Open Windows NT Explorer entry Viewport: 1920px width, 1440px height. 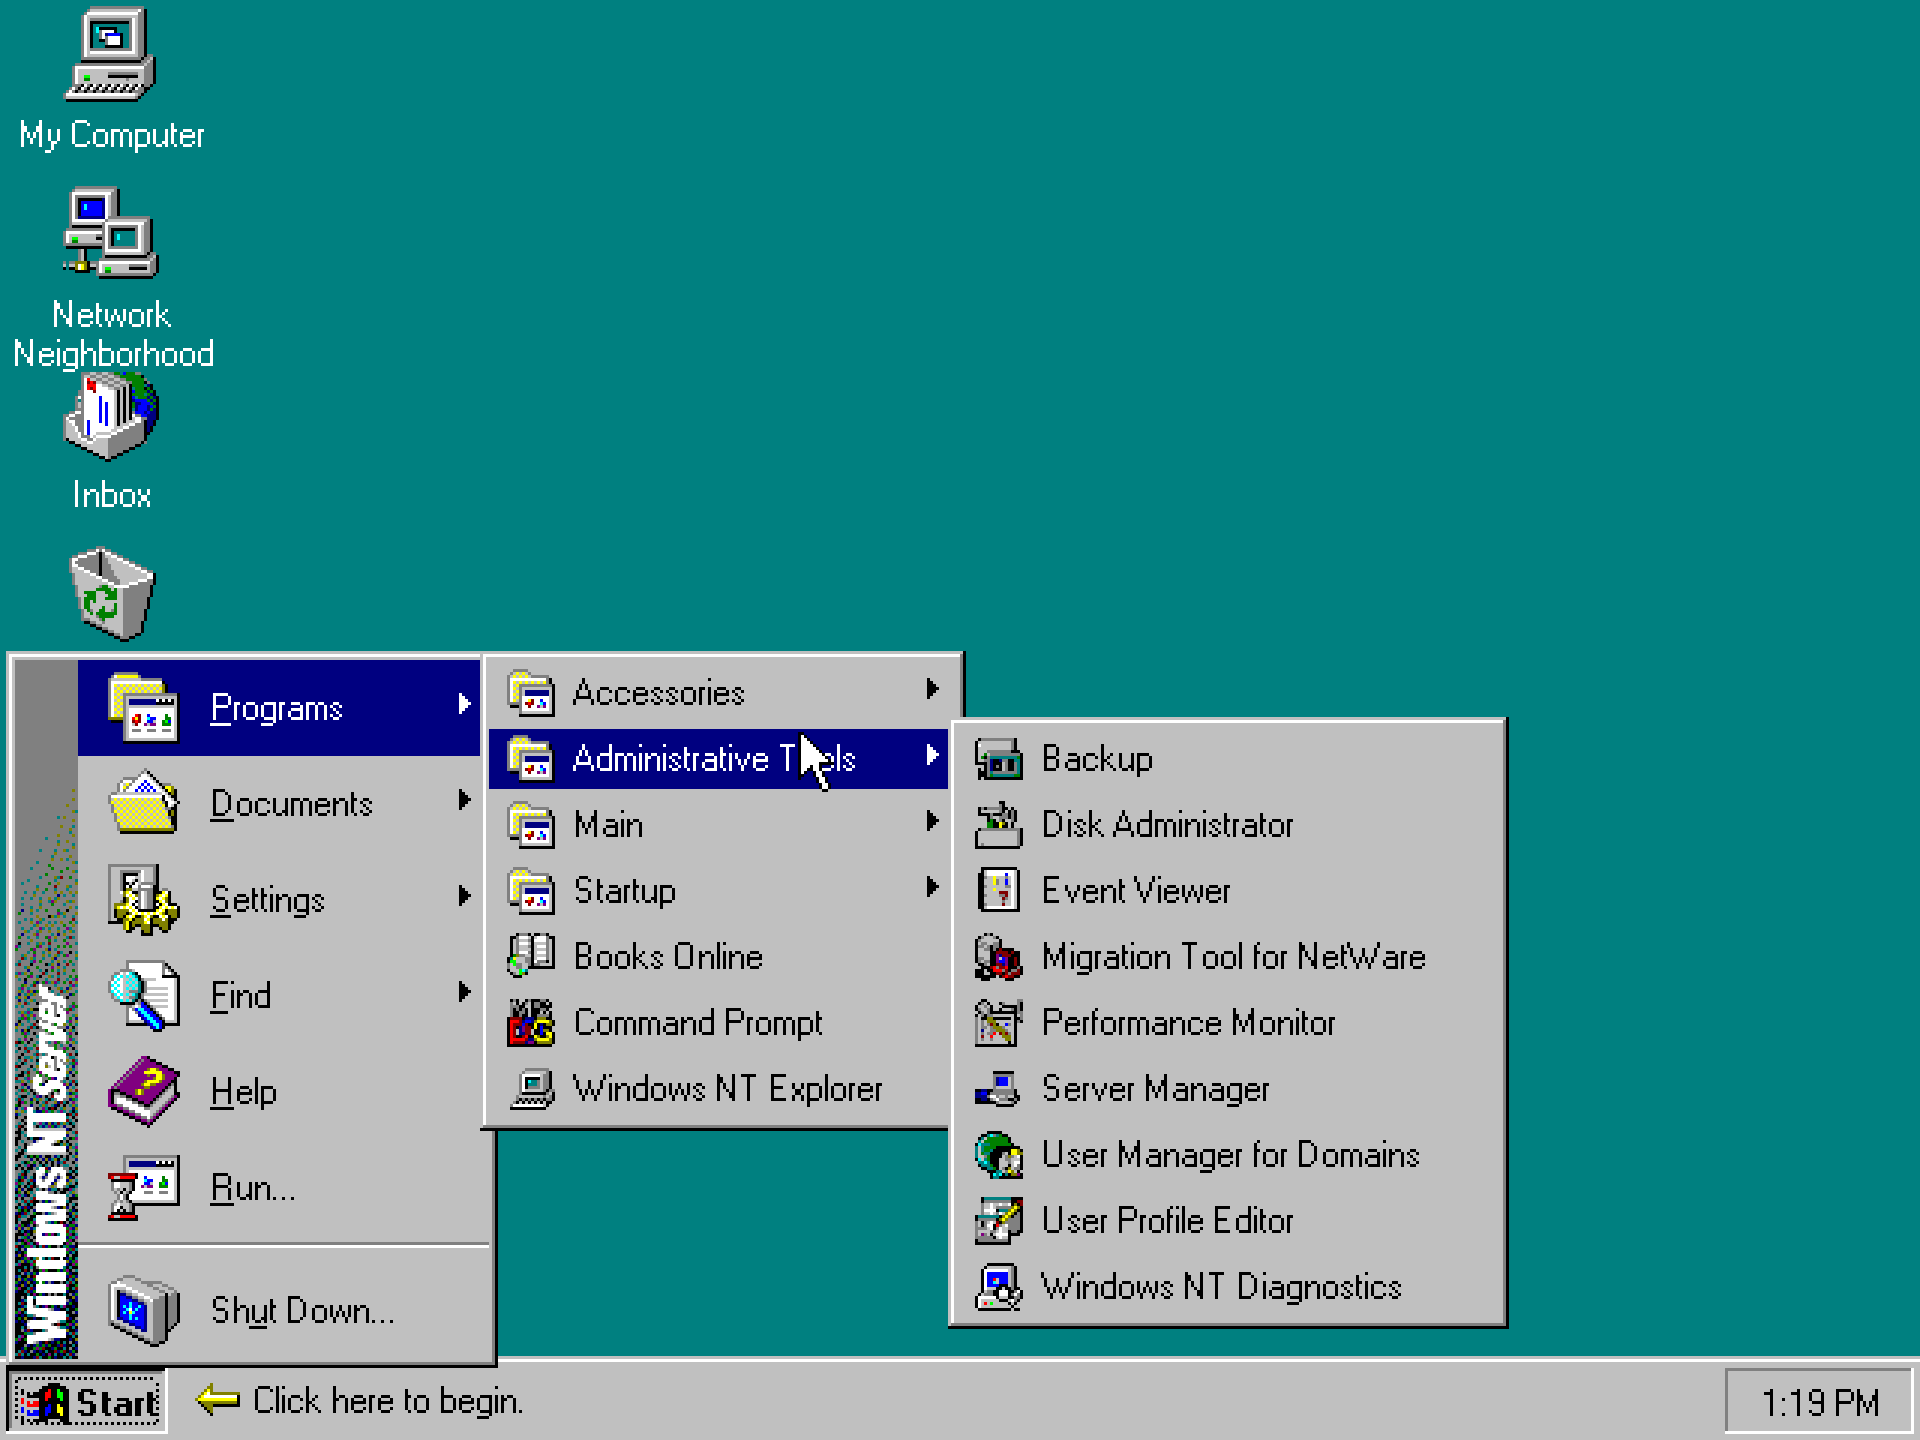tap(727, 1089)
